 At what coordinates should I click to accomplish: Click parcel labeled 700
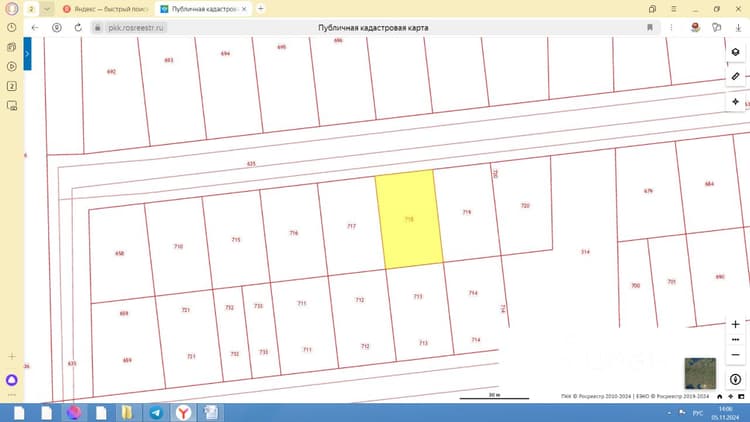636,286
